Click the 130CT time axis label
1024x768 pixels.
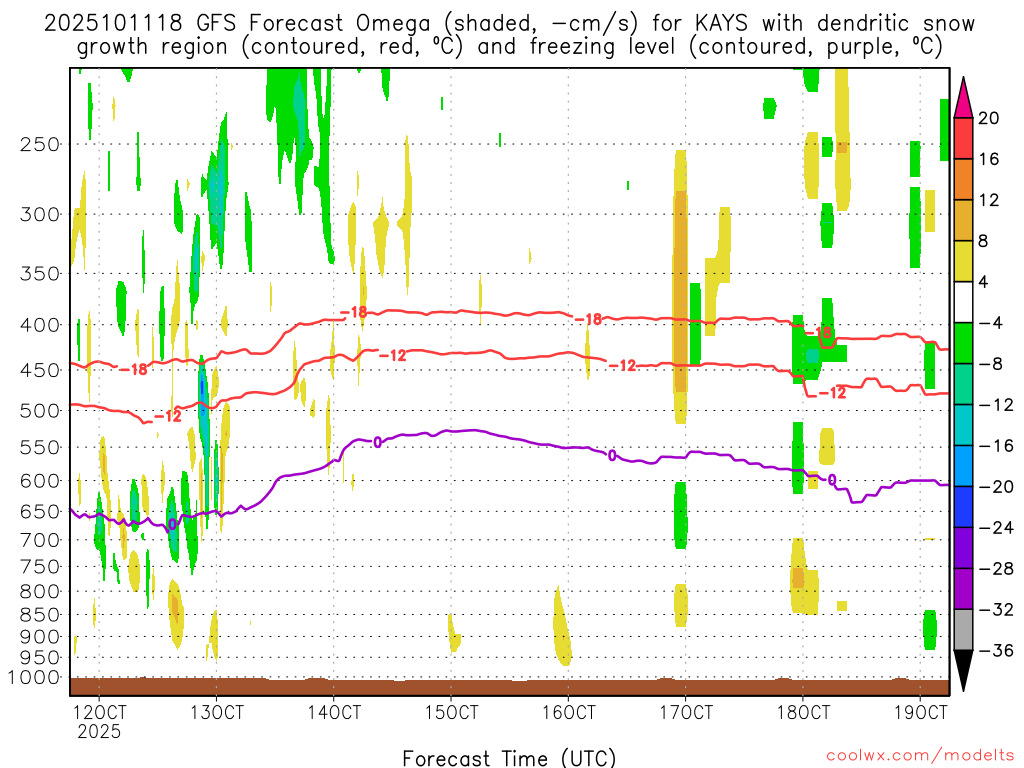(216, 712)
